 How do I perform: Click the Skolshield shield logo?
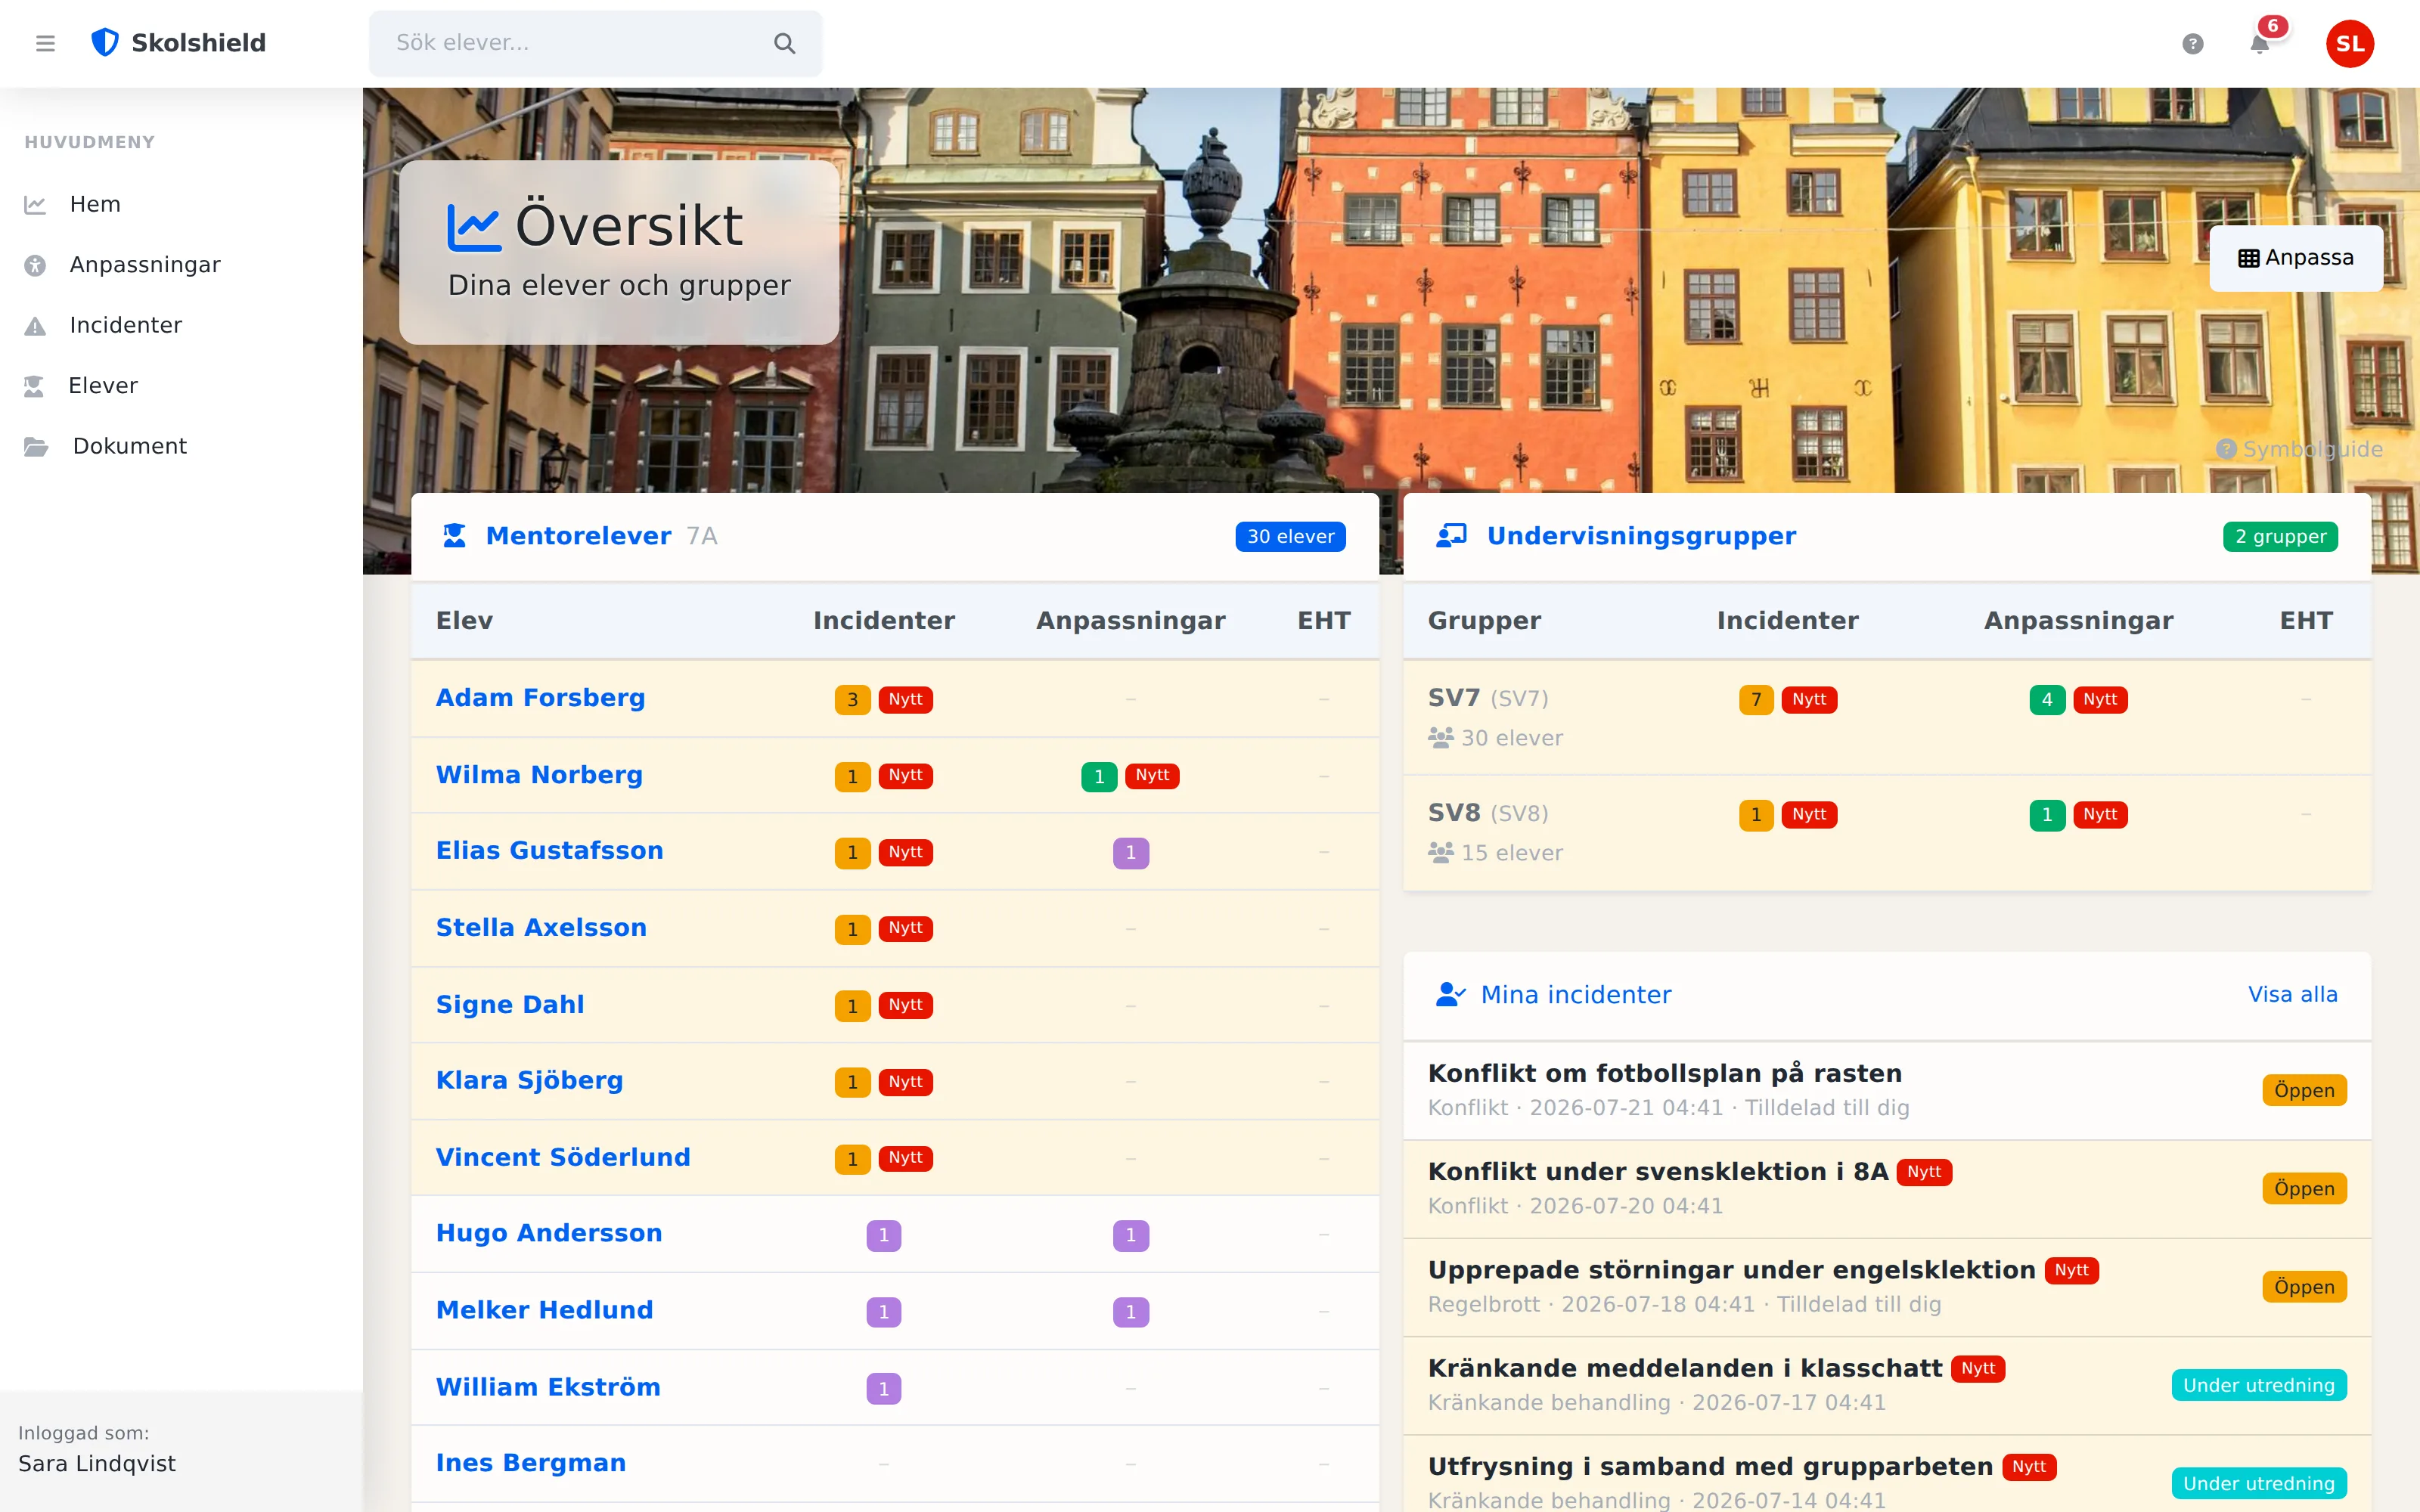tap(105, 43)
